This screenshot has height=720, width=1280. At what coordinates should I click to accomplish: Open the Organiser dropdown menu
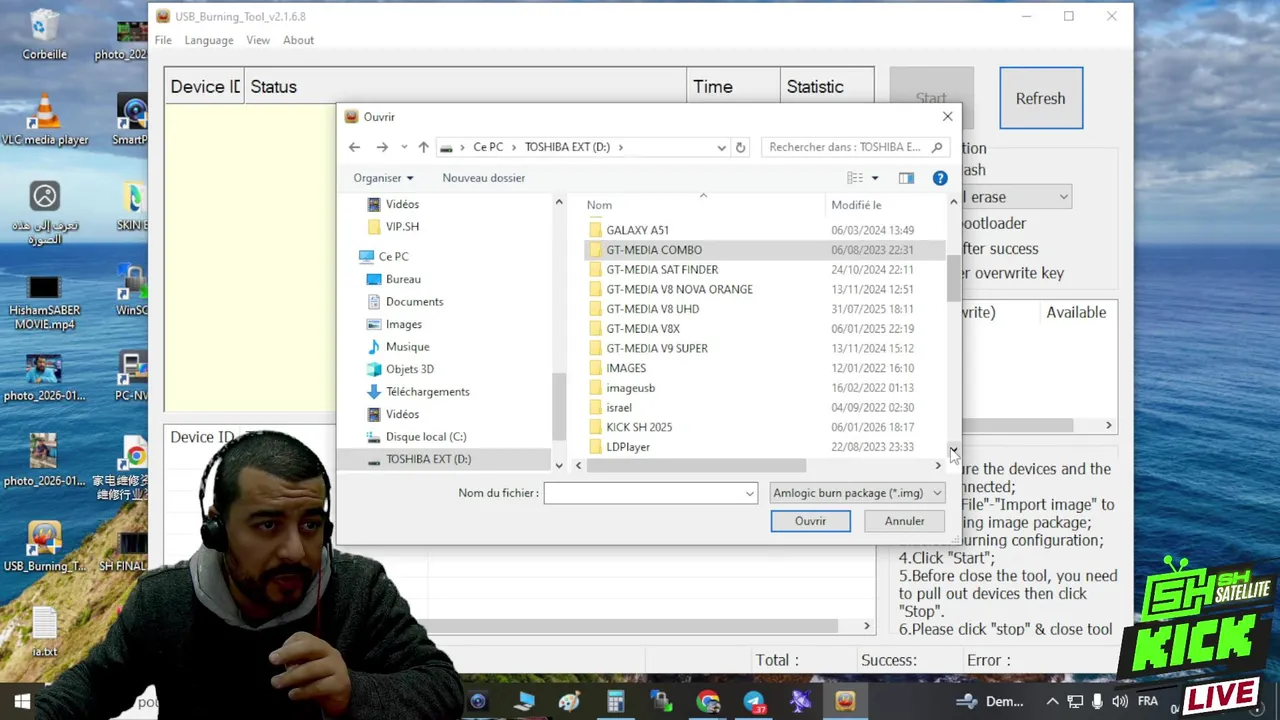click(383, 178)
